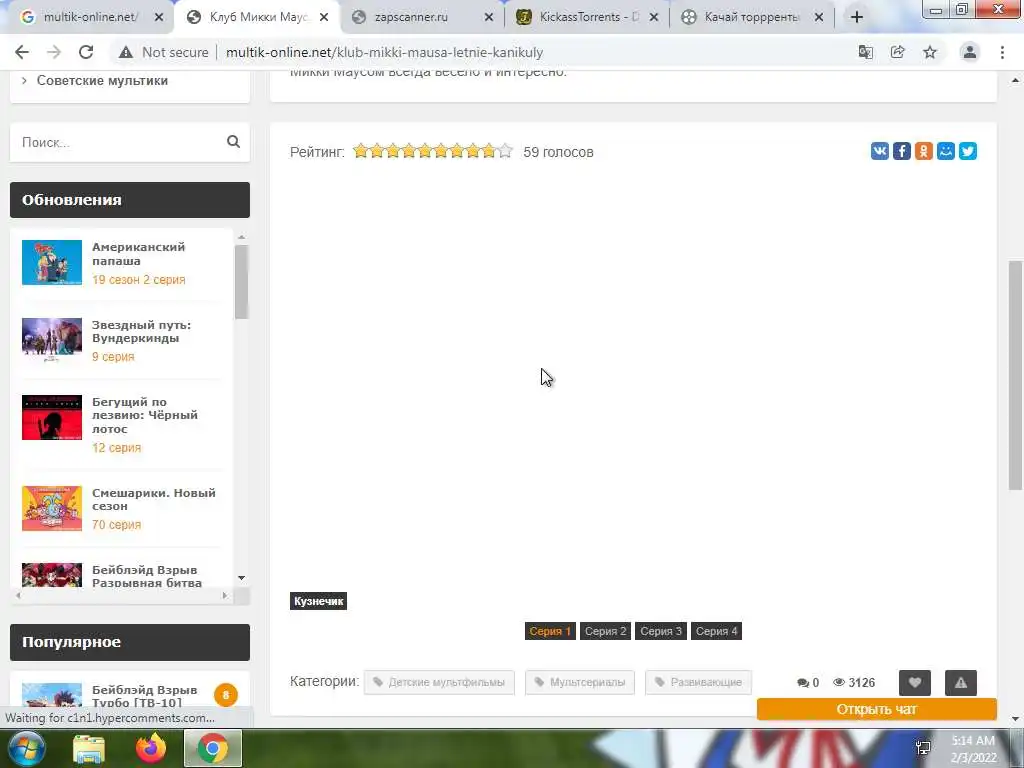The width and height of the screenshot is (1024, 768).
Task: Click the comments count icon
Action: click(803, 682)
